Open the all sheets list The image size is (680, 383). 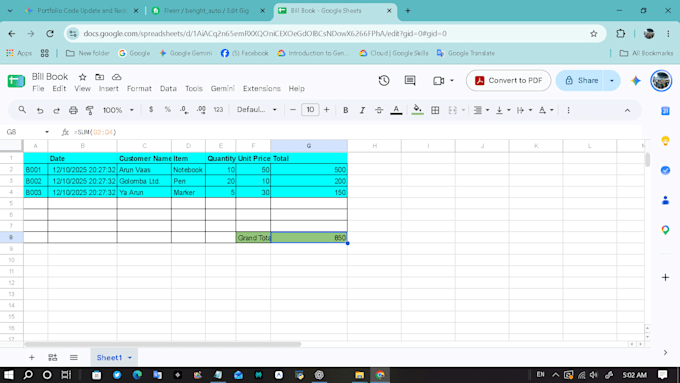74,357
